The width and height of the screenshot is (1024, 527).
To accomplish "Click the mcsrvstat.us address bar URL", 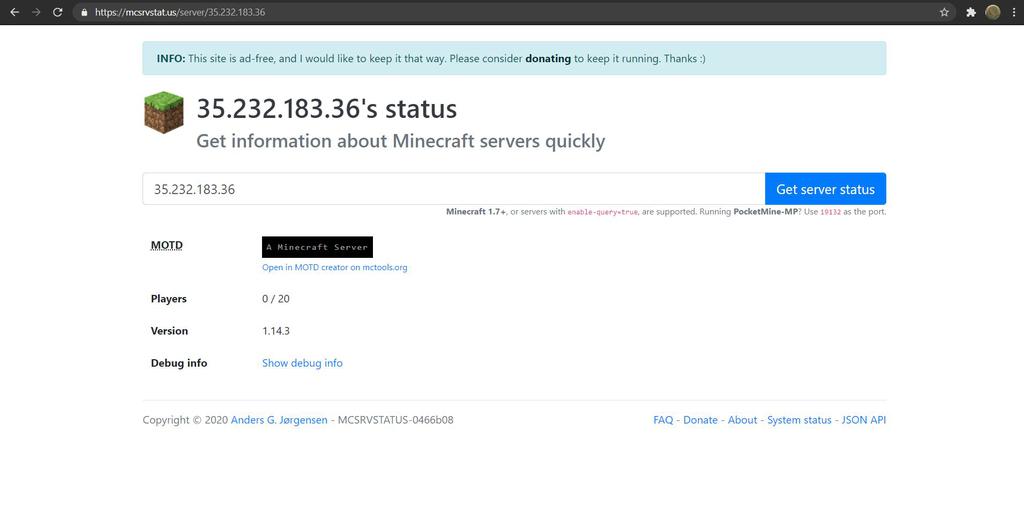I will click(x=180, y=12).
